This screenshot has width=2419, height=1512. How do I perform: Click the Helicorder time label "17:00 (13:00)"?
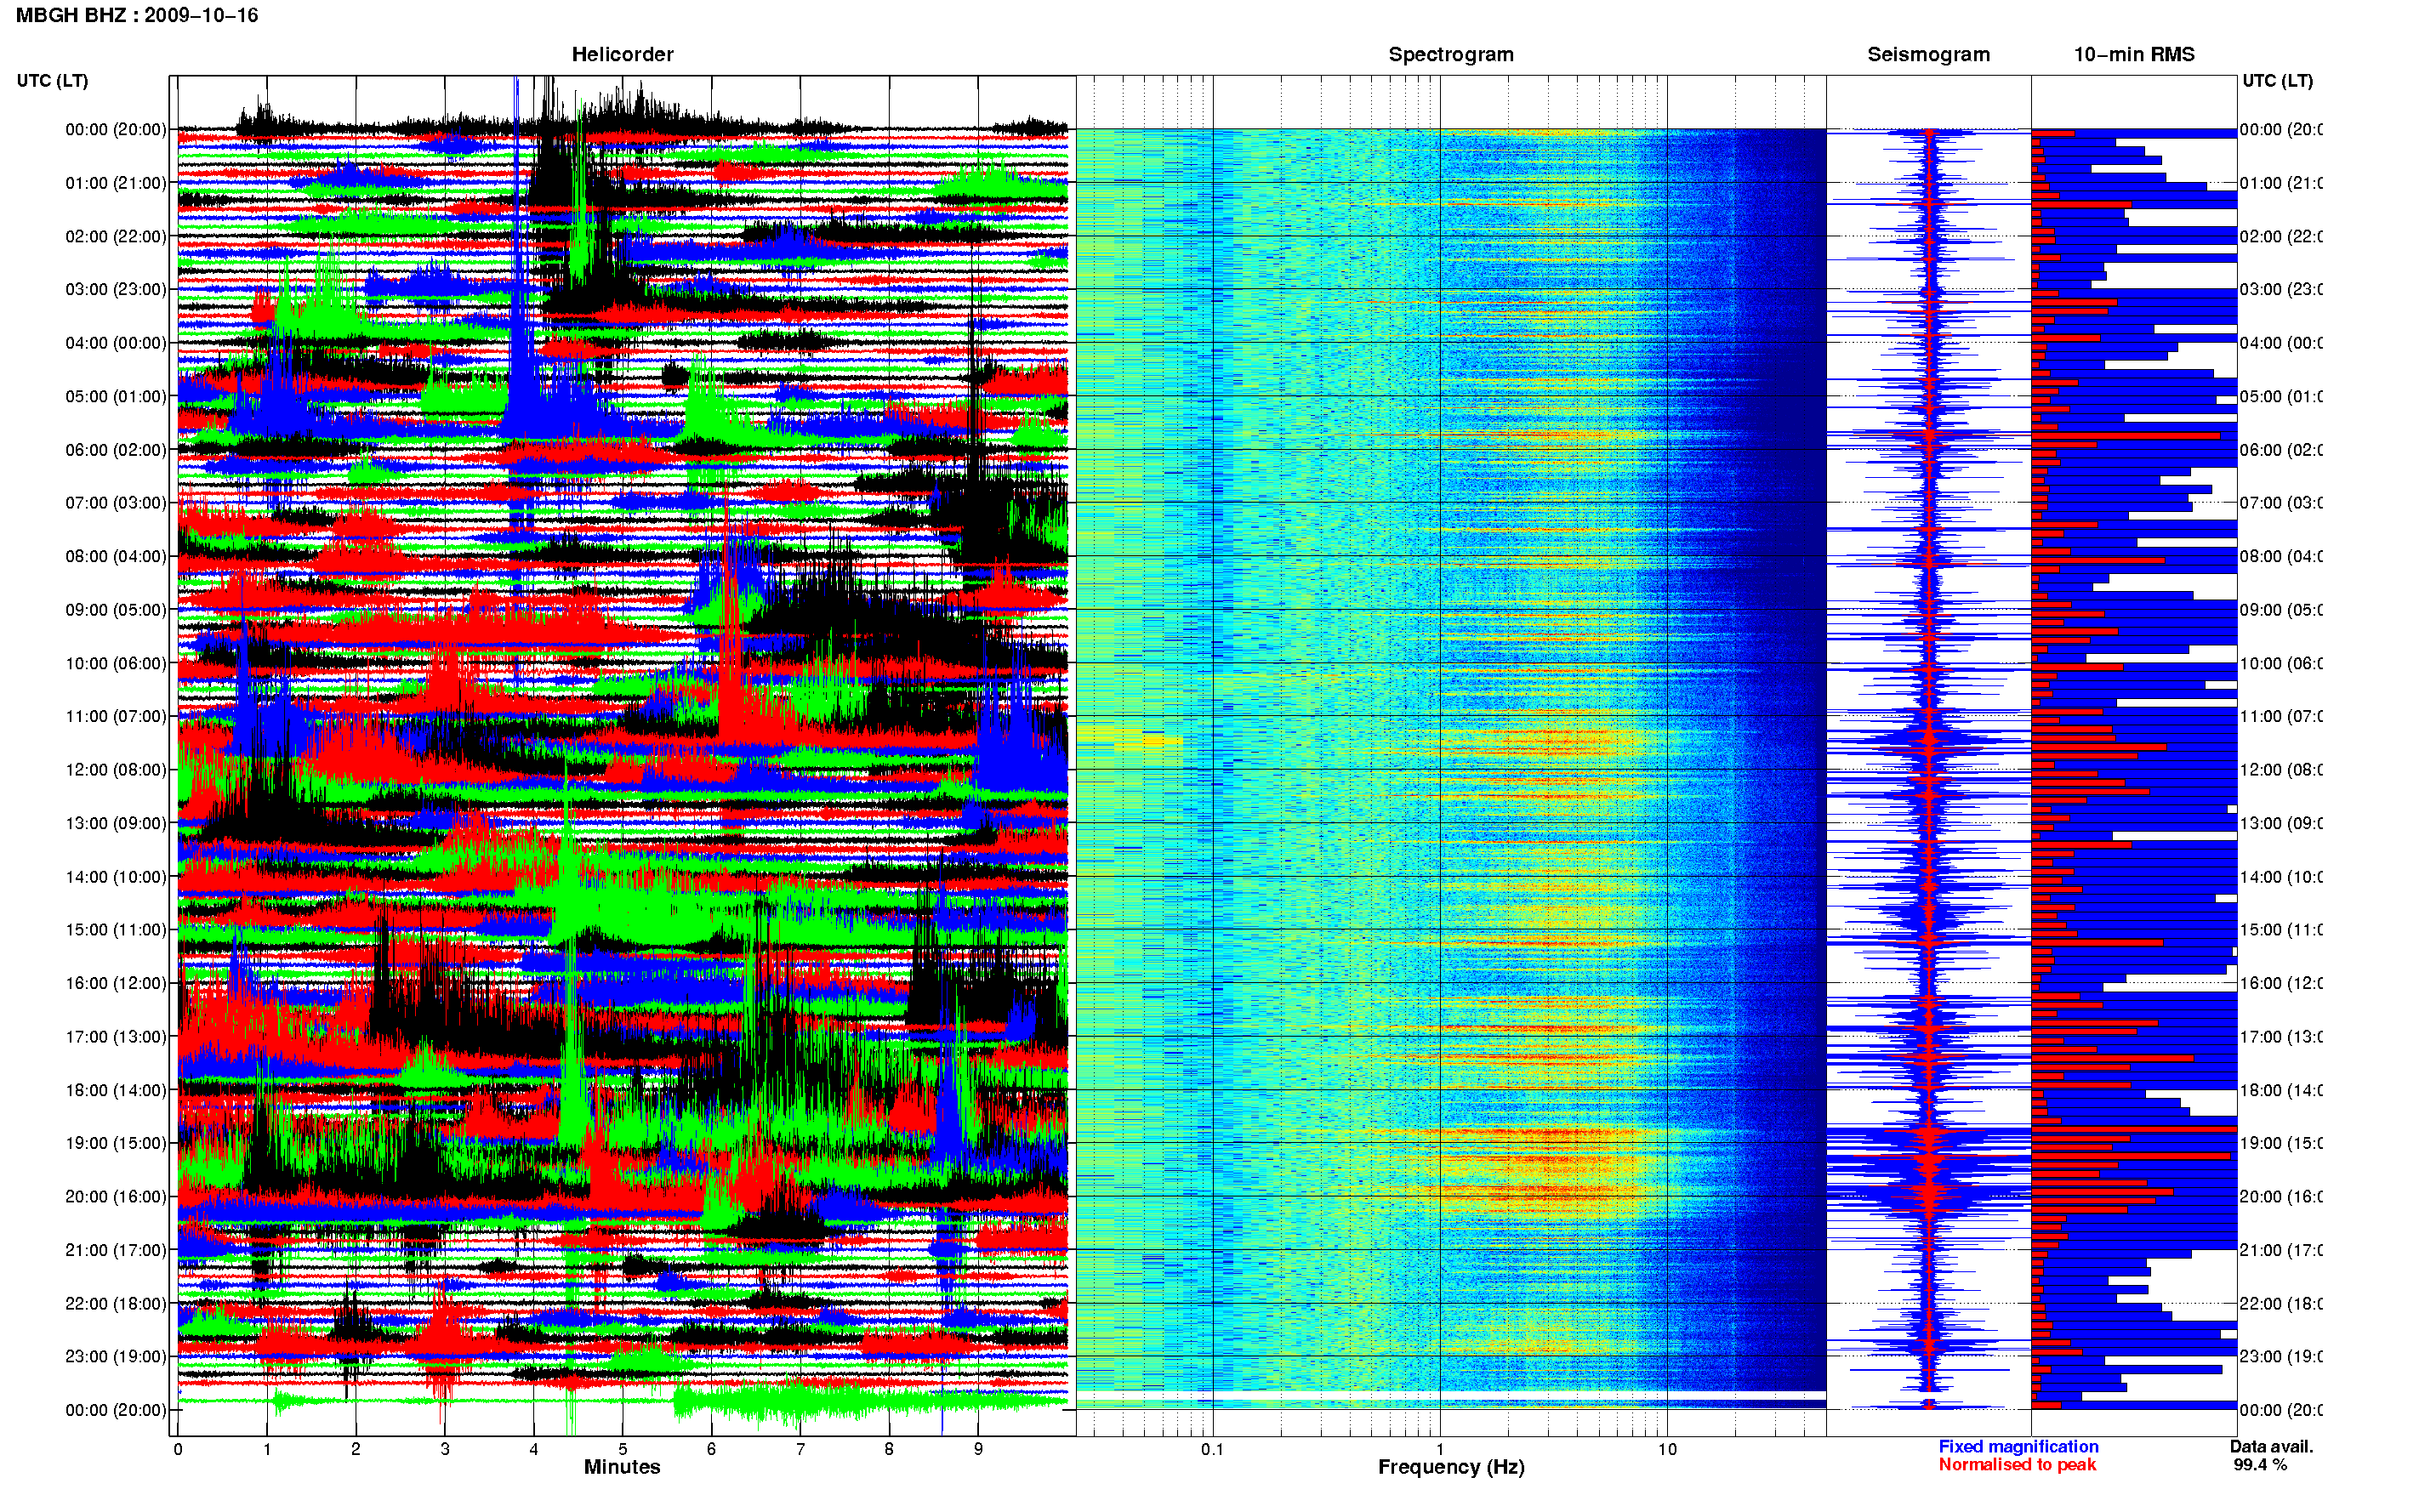coord(116,1037)
